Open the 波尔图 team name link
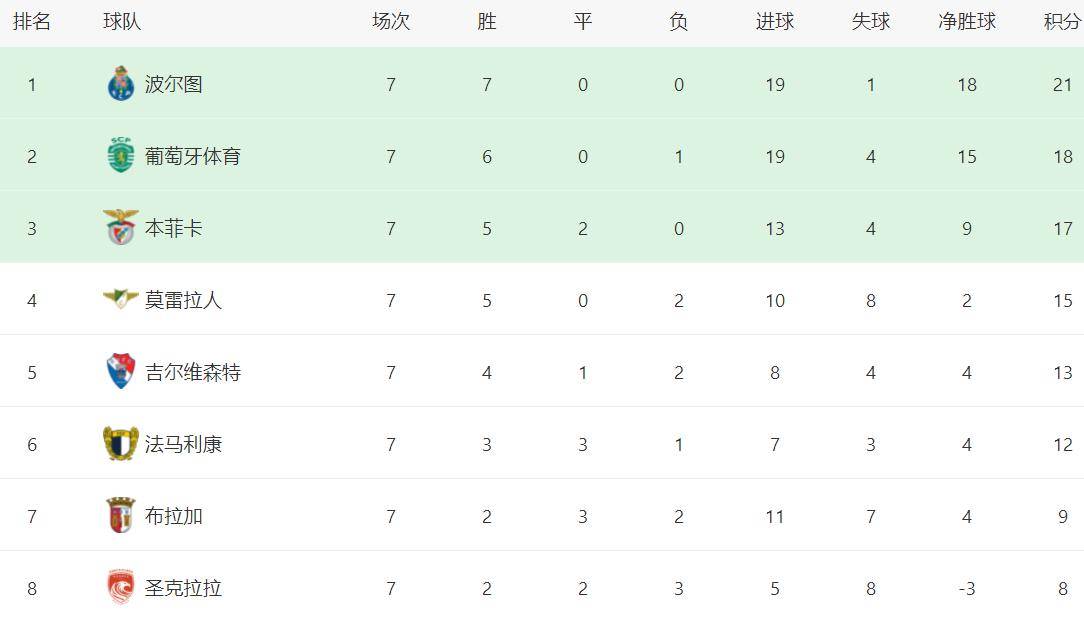This screenshot has height=618, width=1084. click(174, 84)
